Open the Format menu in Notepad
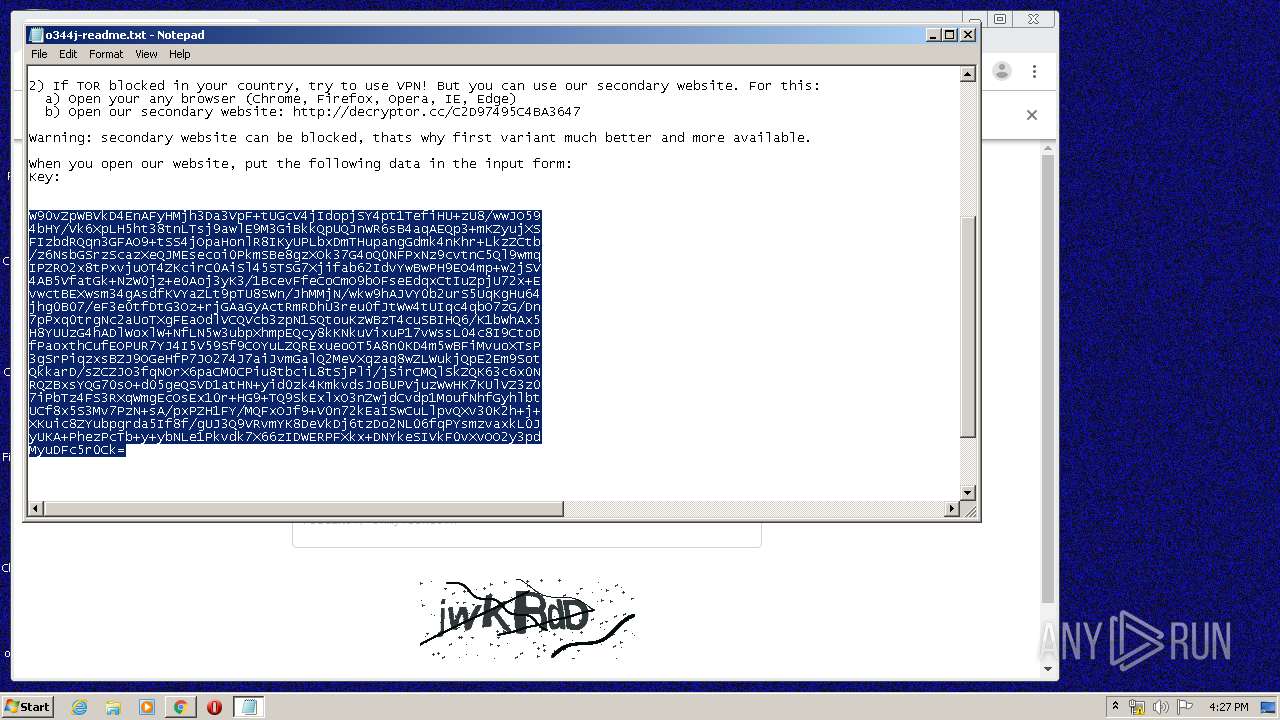 106,54
